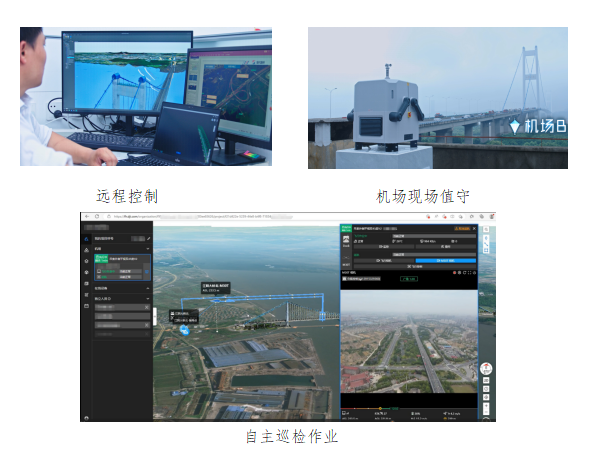Click the first red extension icon in the browser toolbar

pyautogui.click(x=428, y=217)
